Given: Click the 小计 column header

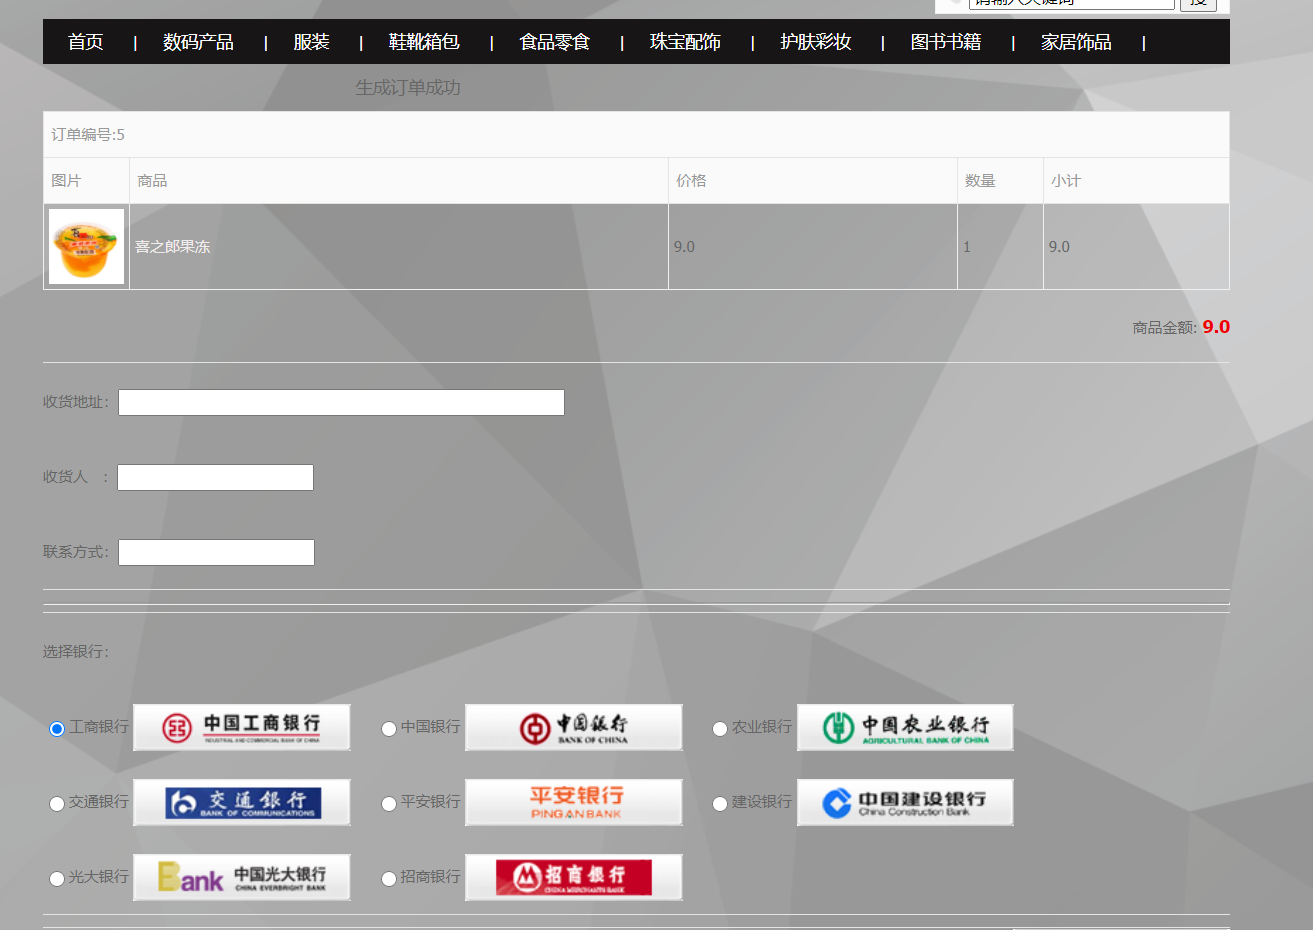Looking at the screenshot, I should pyautogui.click(x=1066, y=181).
